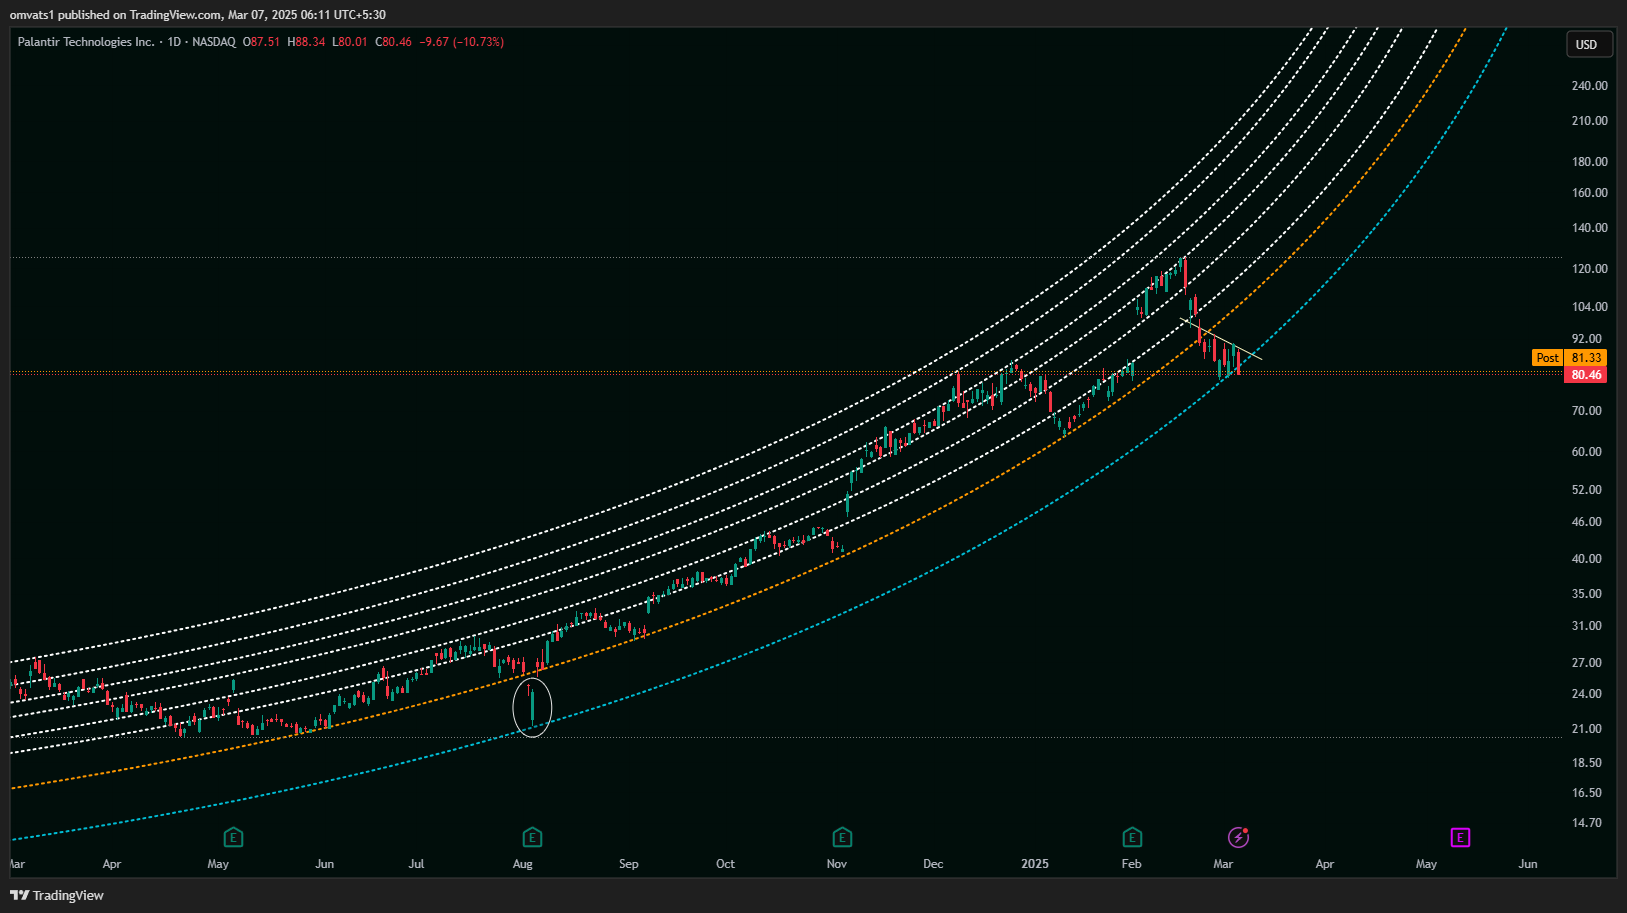Click the 240.00 price axis label
1627x913 pixels.
[x=1589, y=86]
